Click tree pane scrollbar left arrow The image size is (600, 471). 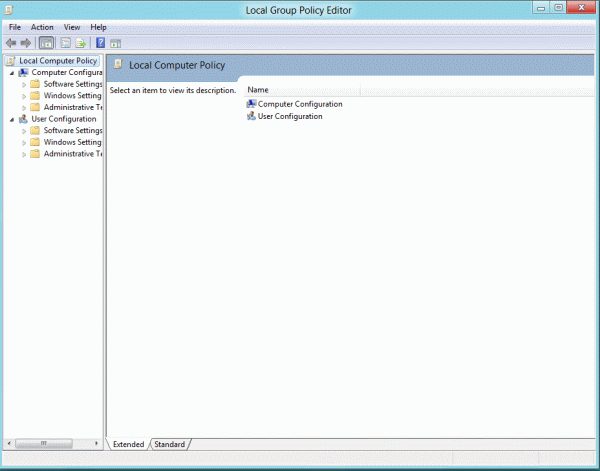click(9, 444)
